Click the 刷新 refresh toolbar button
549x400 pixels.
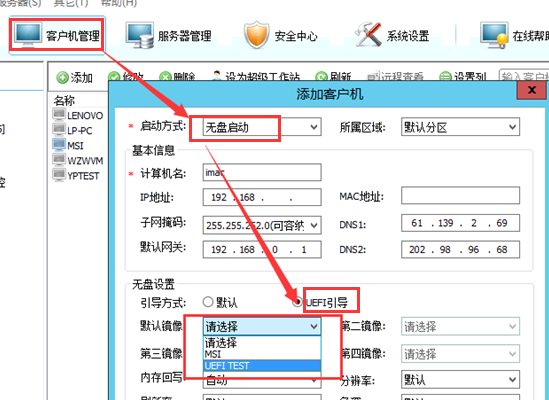pyautogui.click(x=333, y=76)
